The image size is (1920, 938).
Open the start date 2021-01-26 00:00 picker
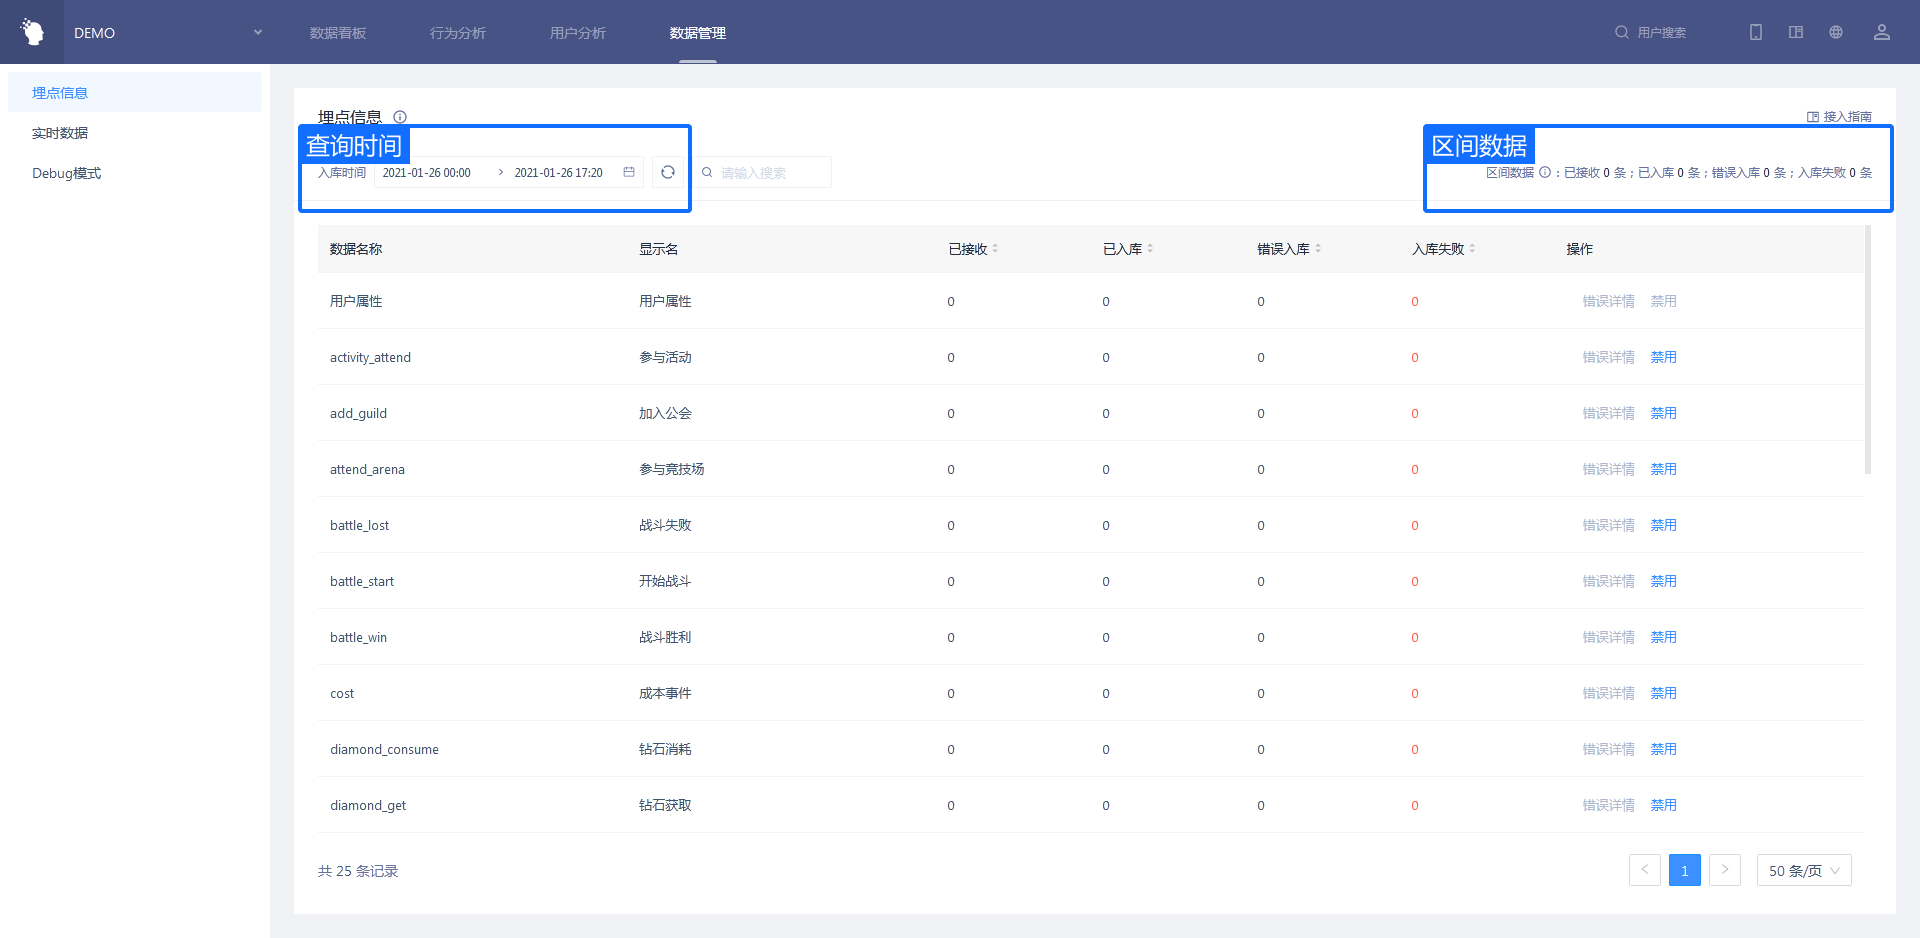click(427, 173)
